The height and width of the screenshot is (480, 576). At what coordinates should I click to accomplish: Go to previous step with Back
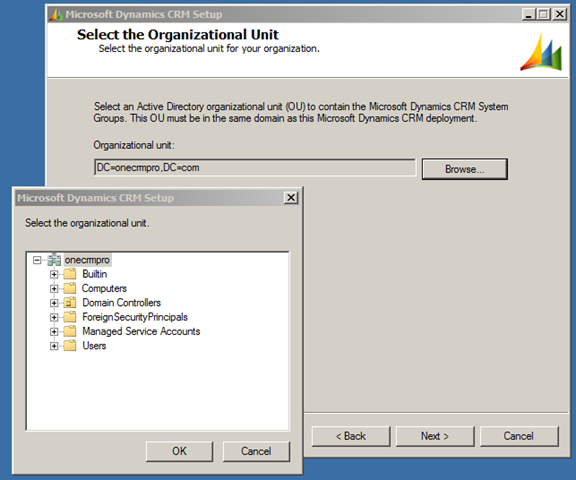pos(351,436)
